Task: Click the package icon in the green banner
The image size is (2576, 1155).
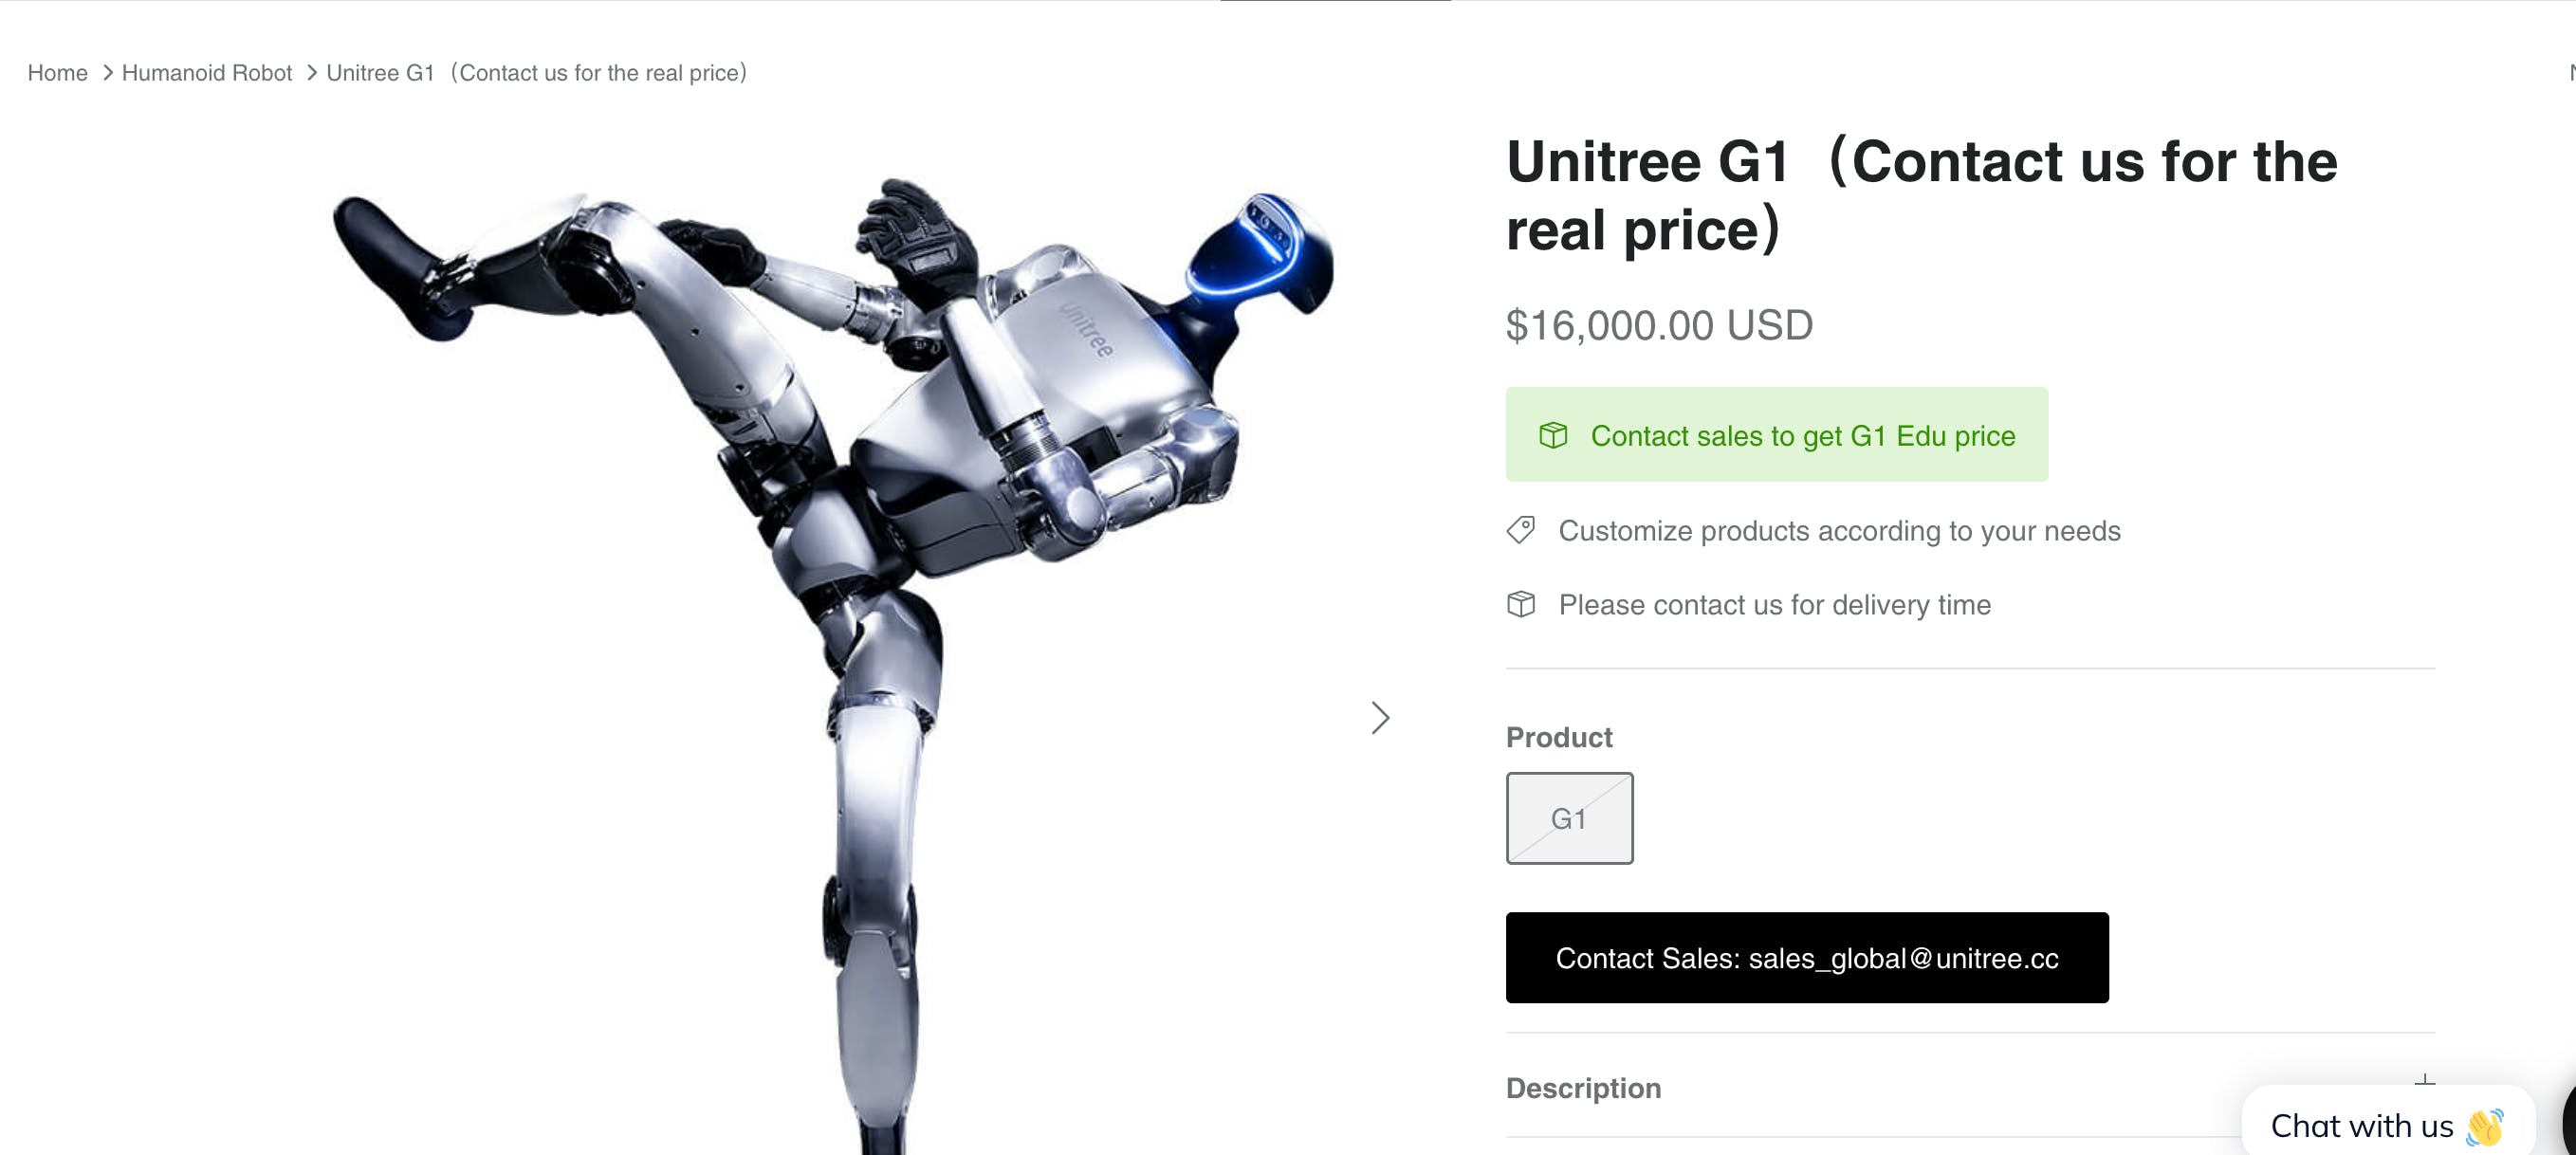Action: 1552,435
